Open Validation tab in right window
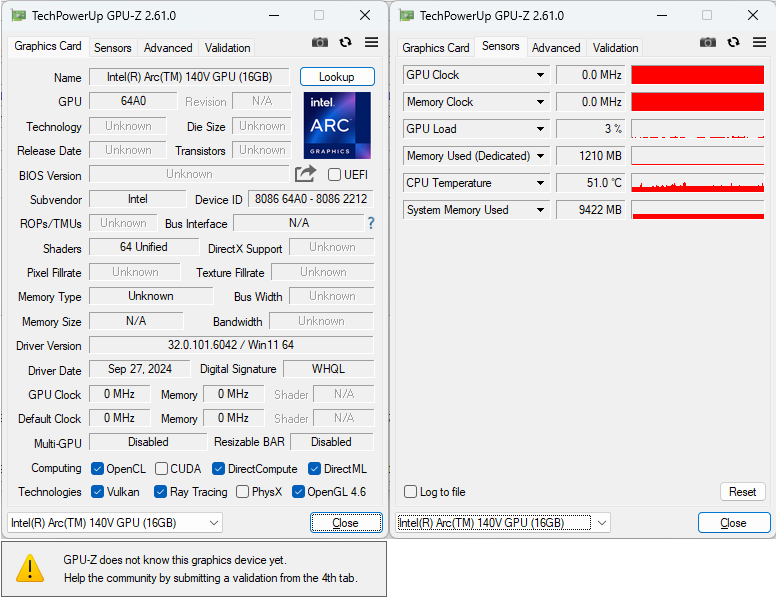Screen dimensions: 776x600 616,48
